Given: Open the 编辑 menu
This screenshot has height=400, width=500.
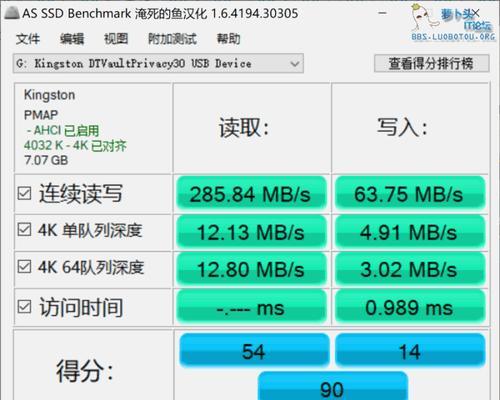Looking at the screenshot, I should (72, 39).
